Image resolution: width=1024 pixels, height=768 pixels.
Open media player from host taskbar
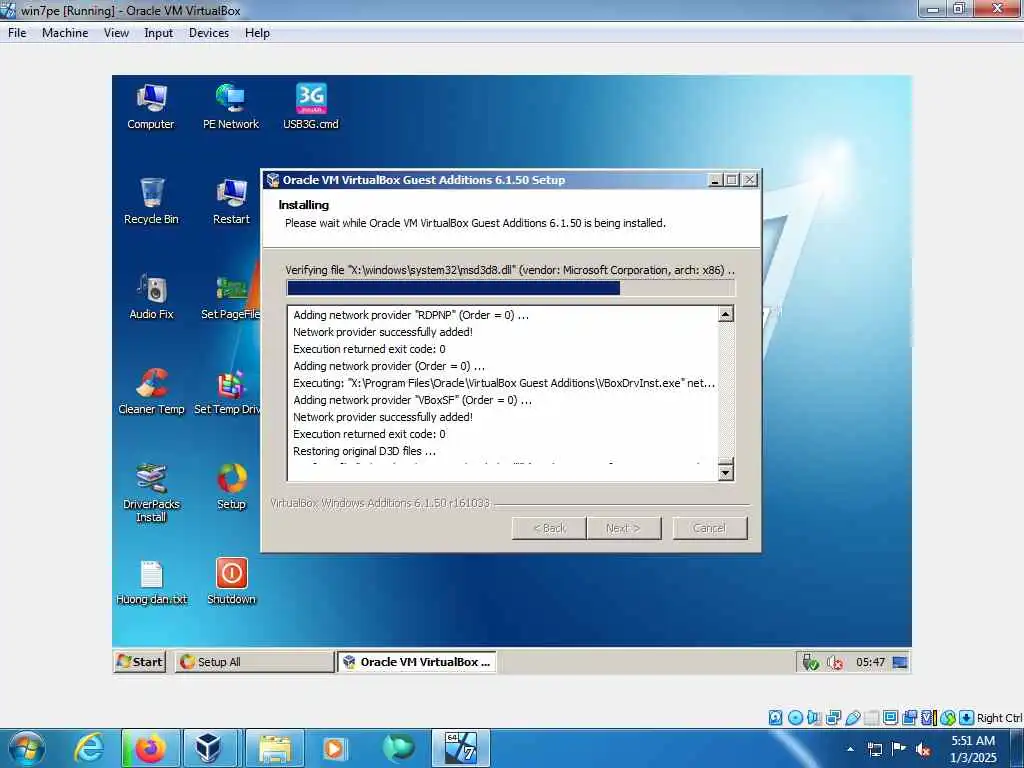point(335,748)
